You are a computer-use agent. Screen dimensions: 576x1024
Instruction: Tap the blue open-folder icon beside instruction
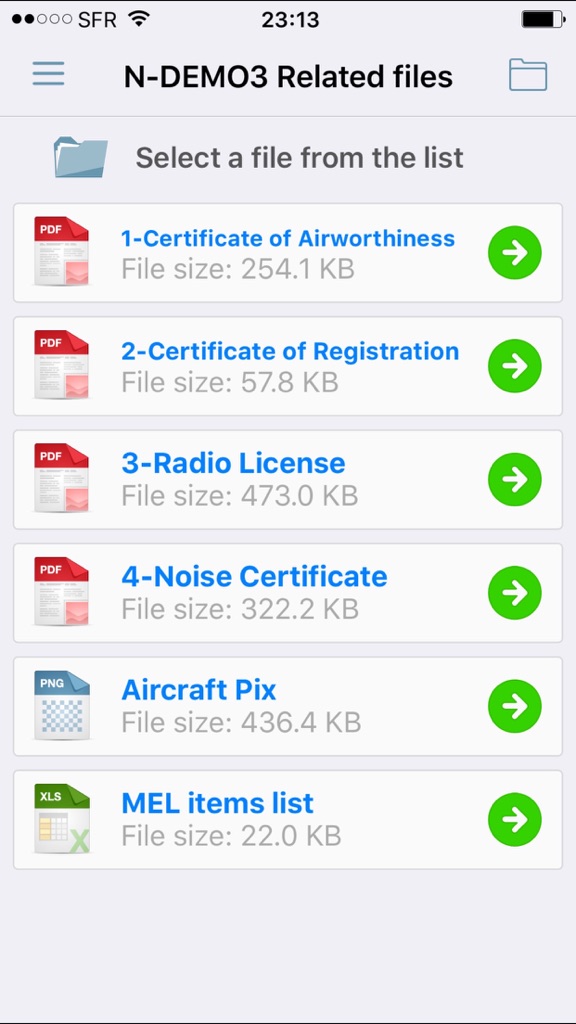80,157
